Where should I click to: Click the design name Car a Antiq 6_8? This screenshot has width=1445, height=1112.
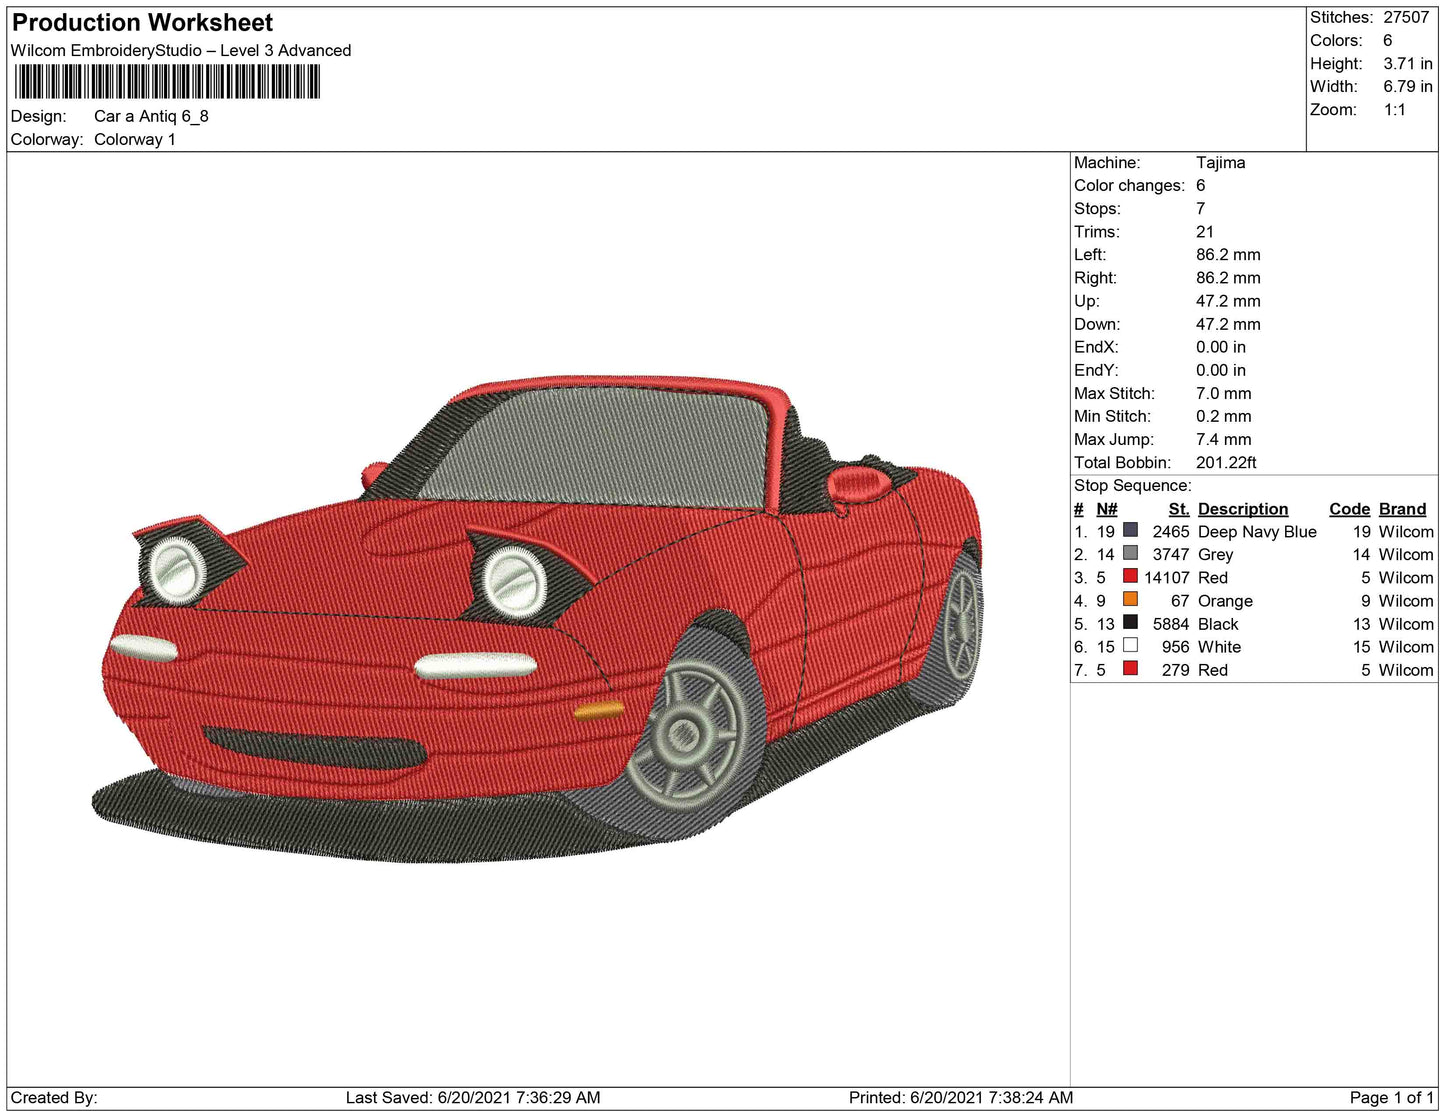[x=151, y=116]
